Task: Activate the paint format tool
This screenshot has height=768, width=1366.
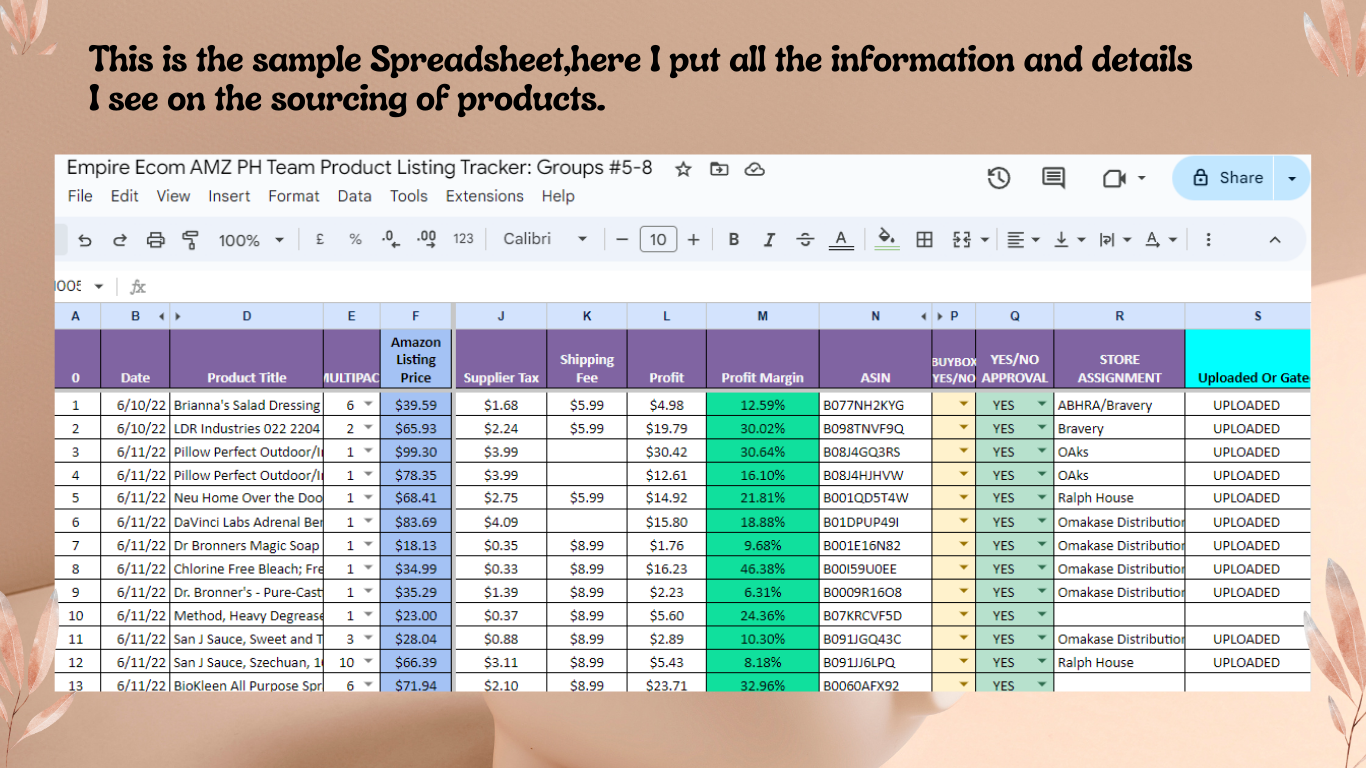Action: (190, 240)
